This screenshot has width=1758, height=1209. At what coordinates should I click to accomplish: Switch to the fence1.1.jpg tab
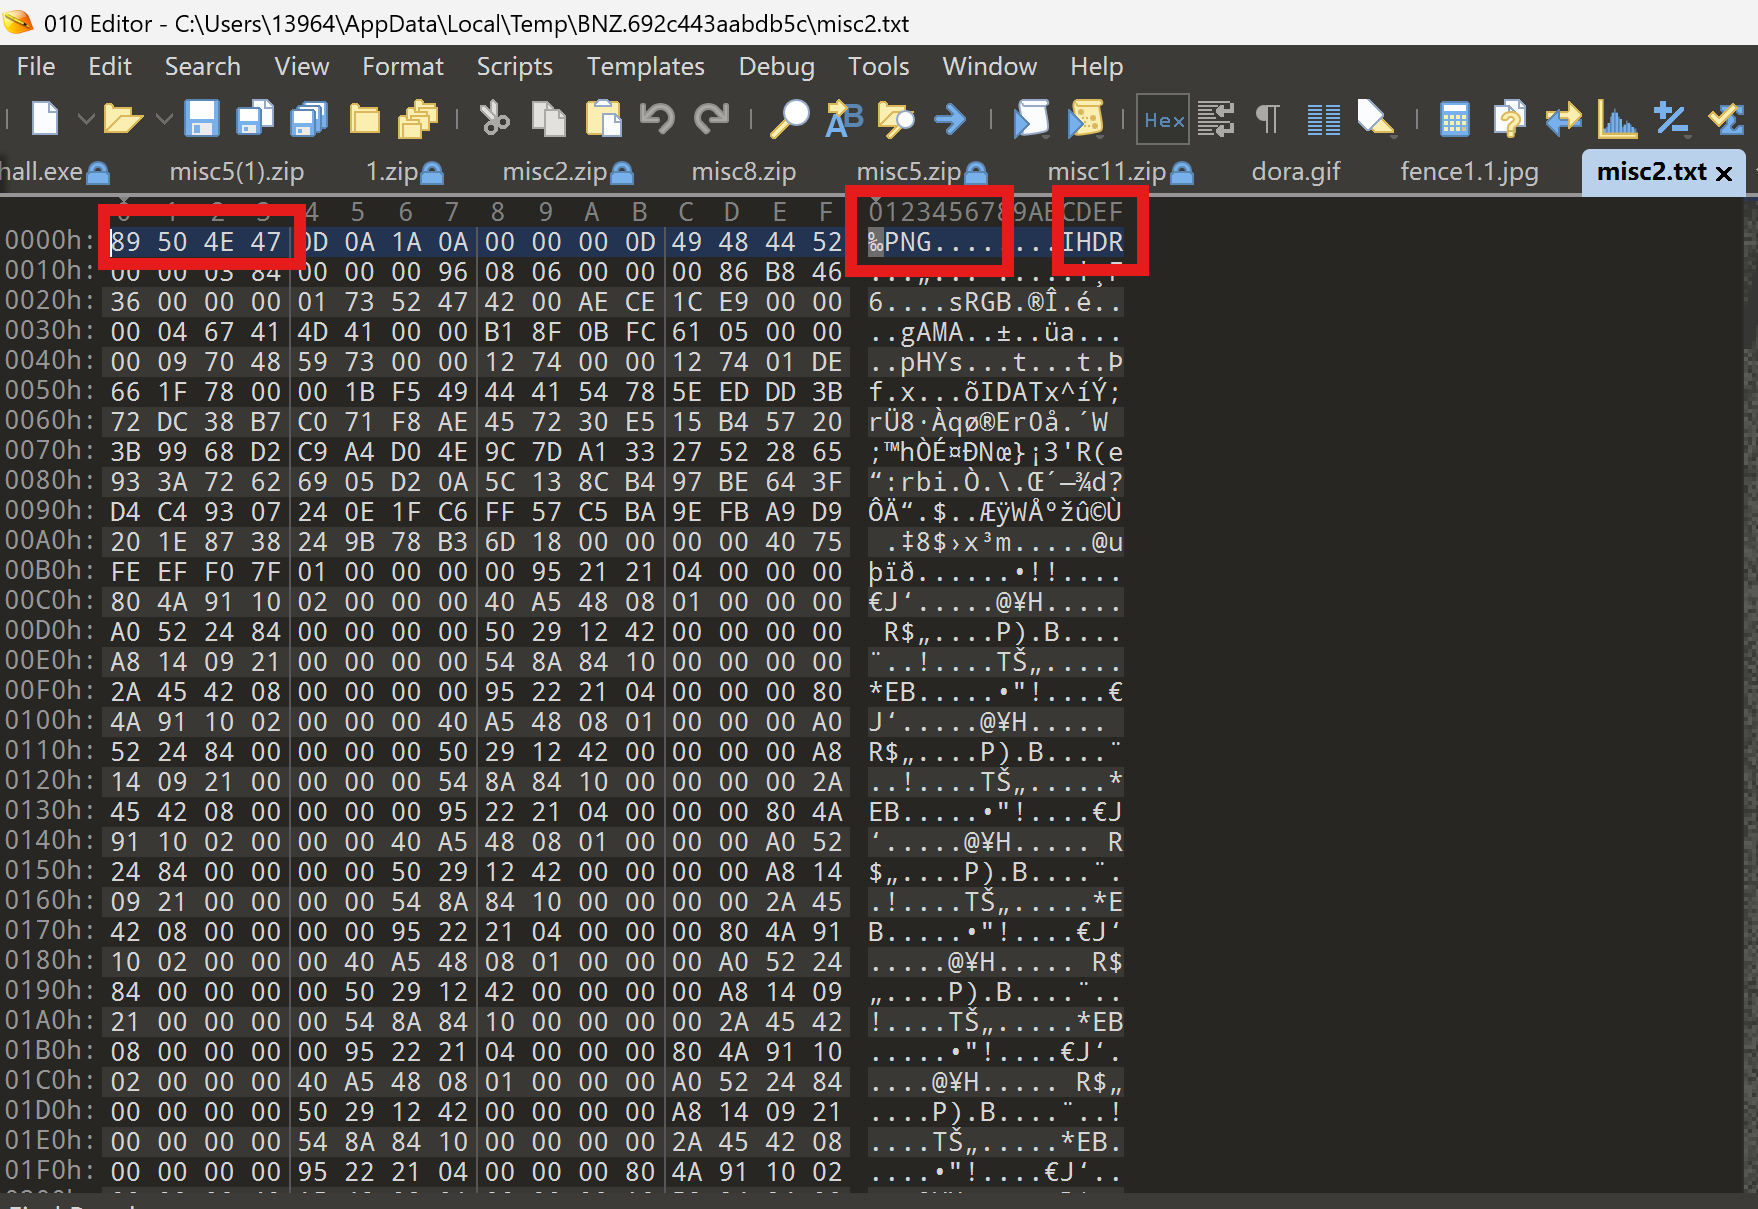tap(1469, 171)
